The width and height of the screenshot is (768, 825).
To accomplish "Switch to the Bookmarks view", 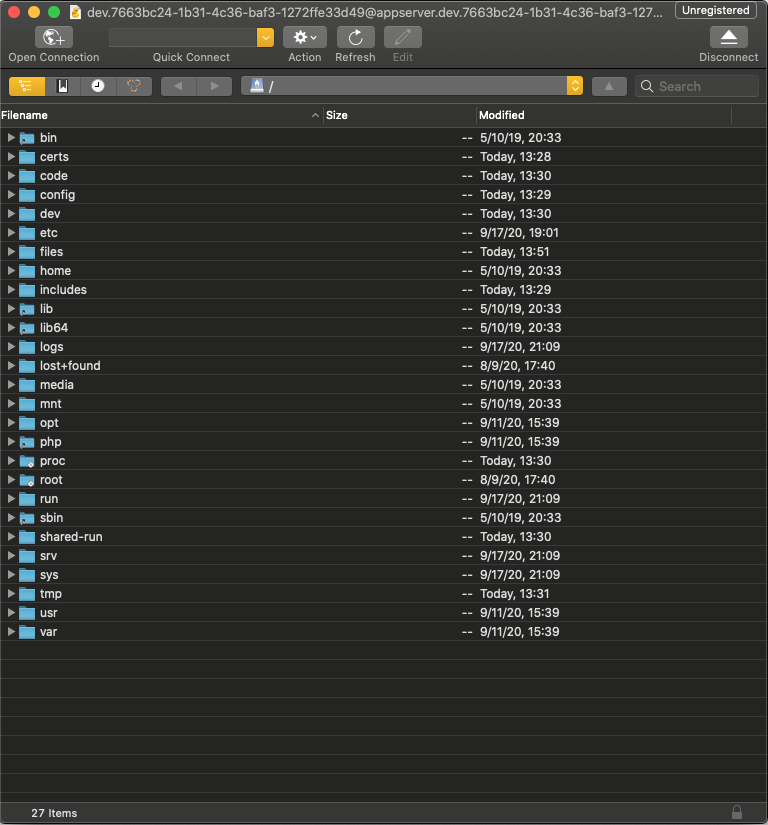I will pyautogui.click(x=63, y=86).
